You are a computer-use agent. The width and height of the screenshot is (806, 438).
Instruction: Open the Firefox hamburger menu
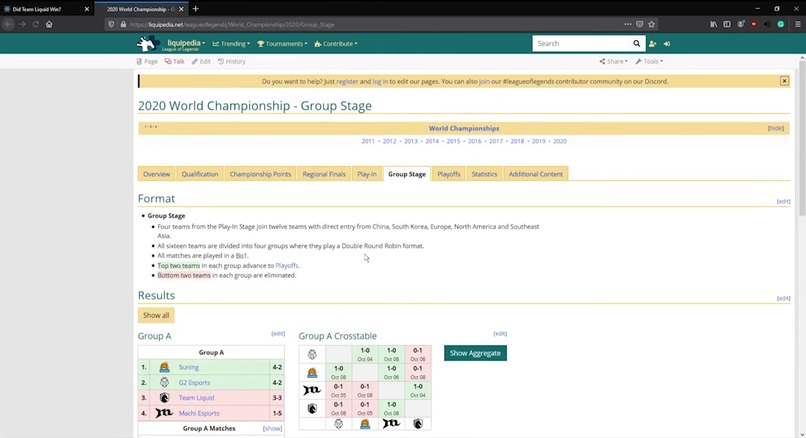[798, 24]
